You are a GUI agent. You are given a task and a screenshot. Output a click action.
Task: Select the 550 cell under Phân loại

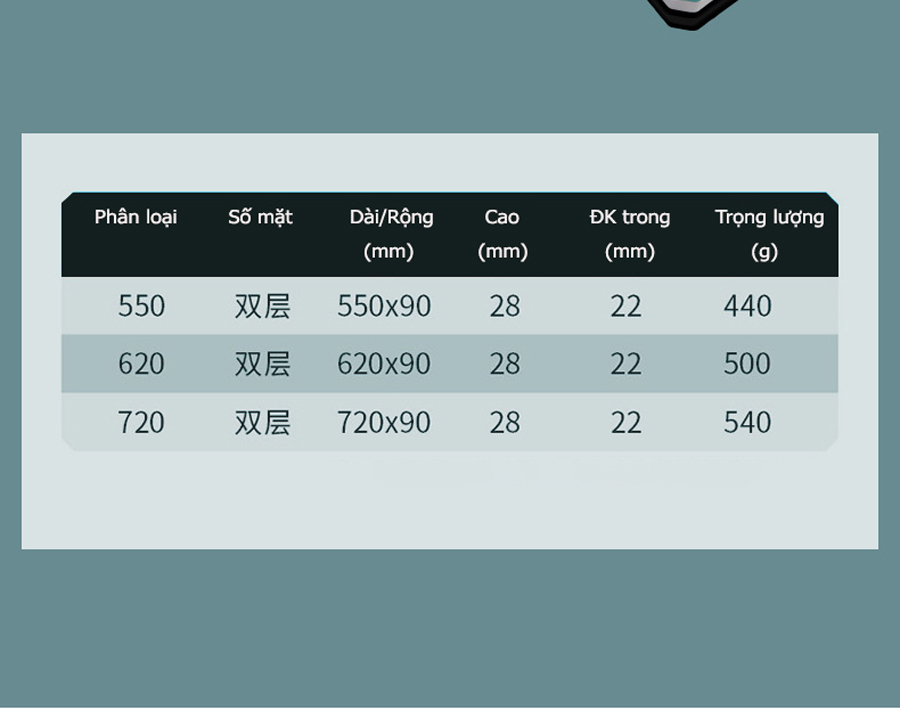[x=141, y=306]
